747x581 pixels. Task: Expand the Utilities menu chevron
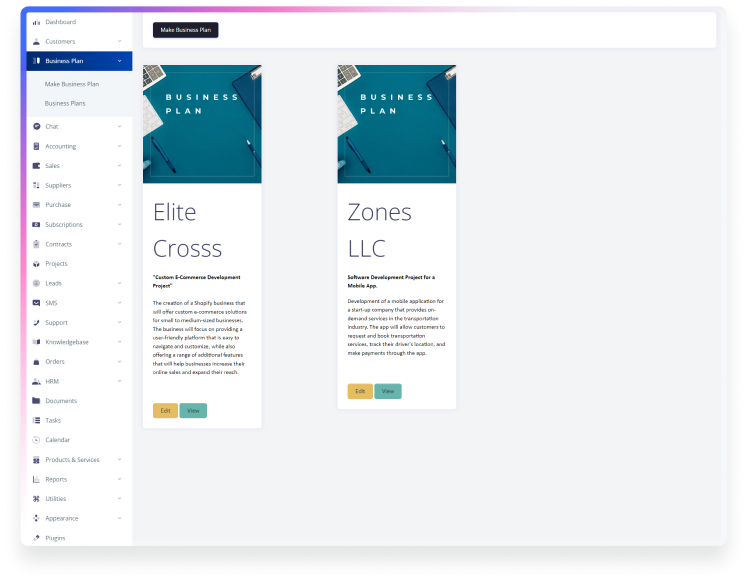click(120, 499)
